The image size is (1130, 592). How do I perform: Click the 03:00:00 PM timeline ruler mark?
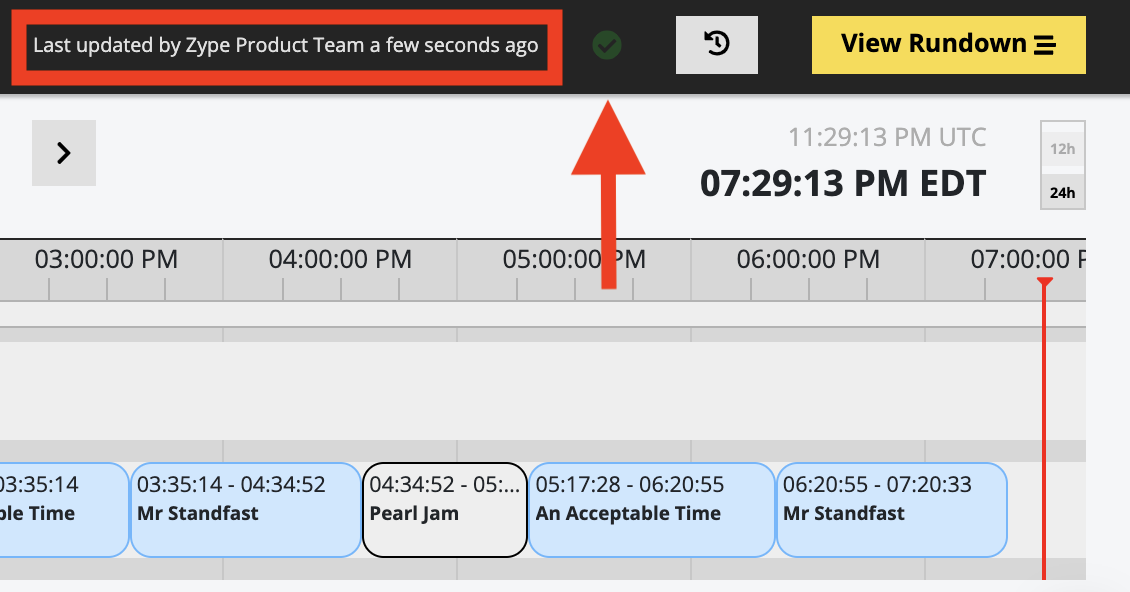click(x=107, y=260)
